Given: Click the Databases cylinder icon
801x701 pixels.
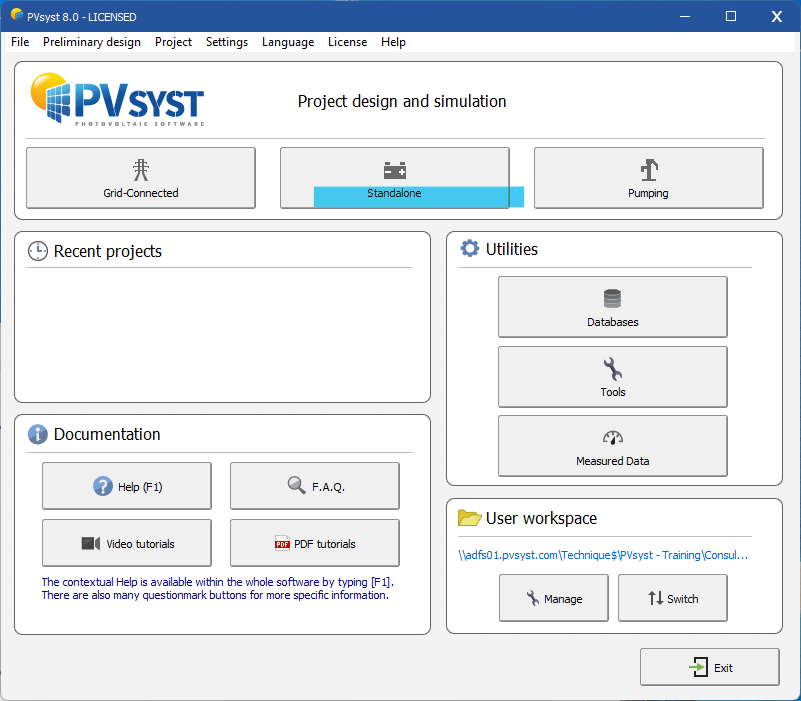Looking at the screenshot, I should tap(612, 298).
